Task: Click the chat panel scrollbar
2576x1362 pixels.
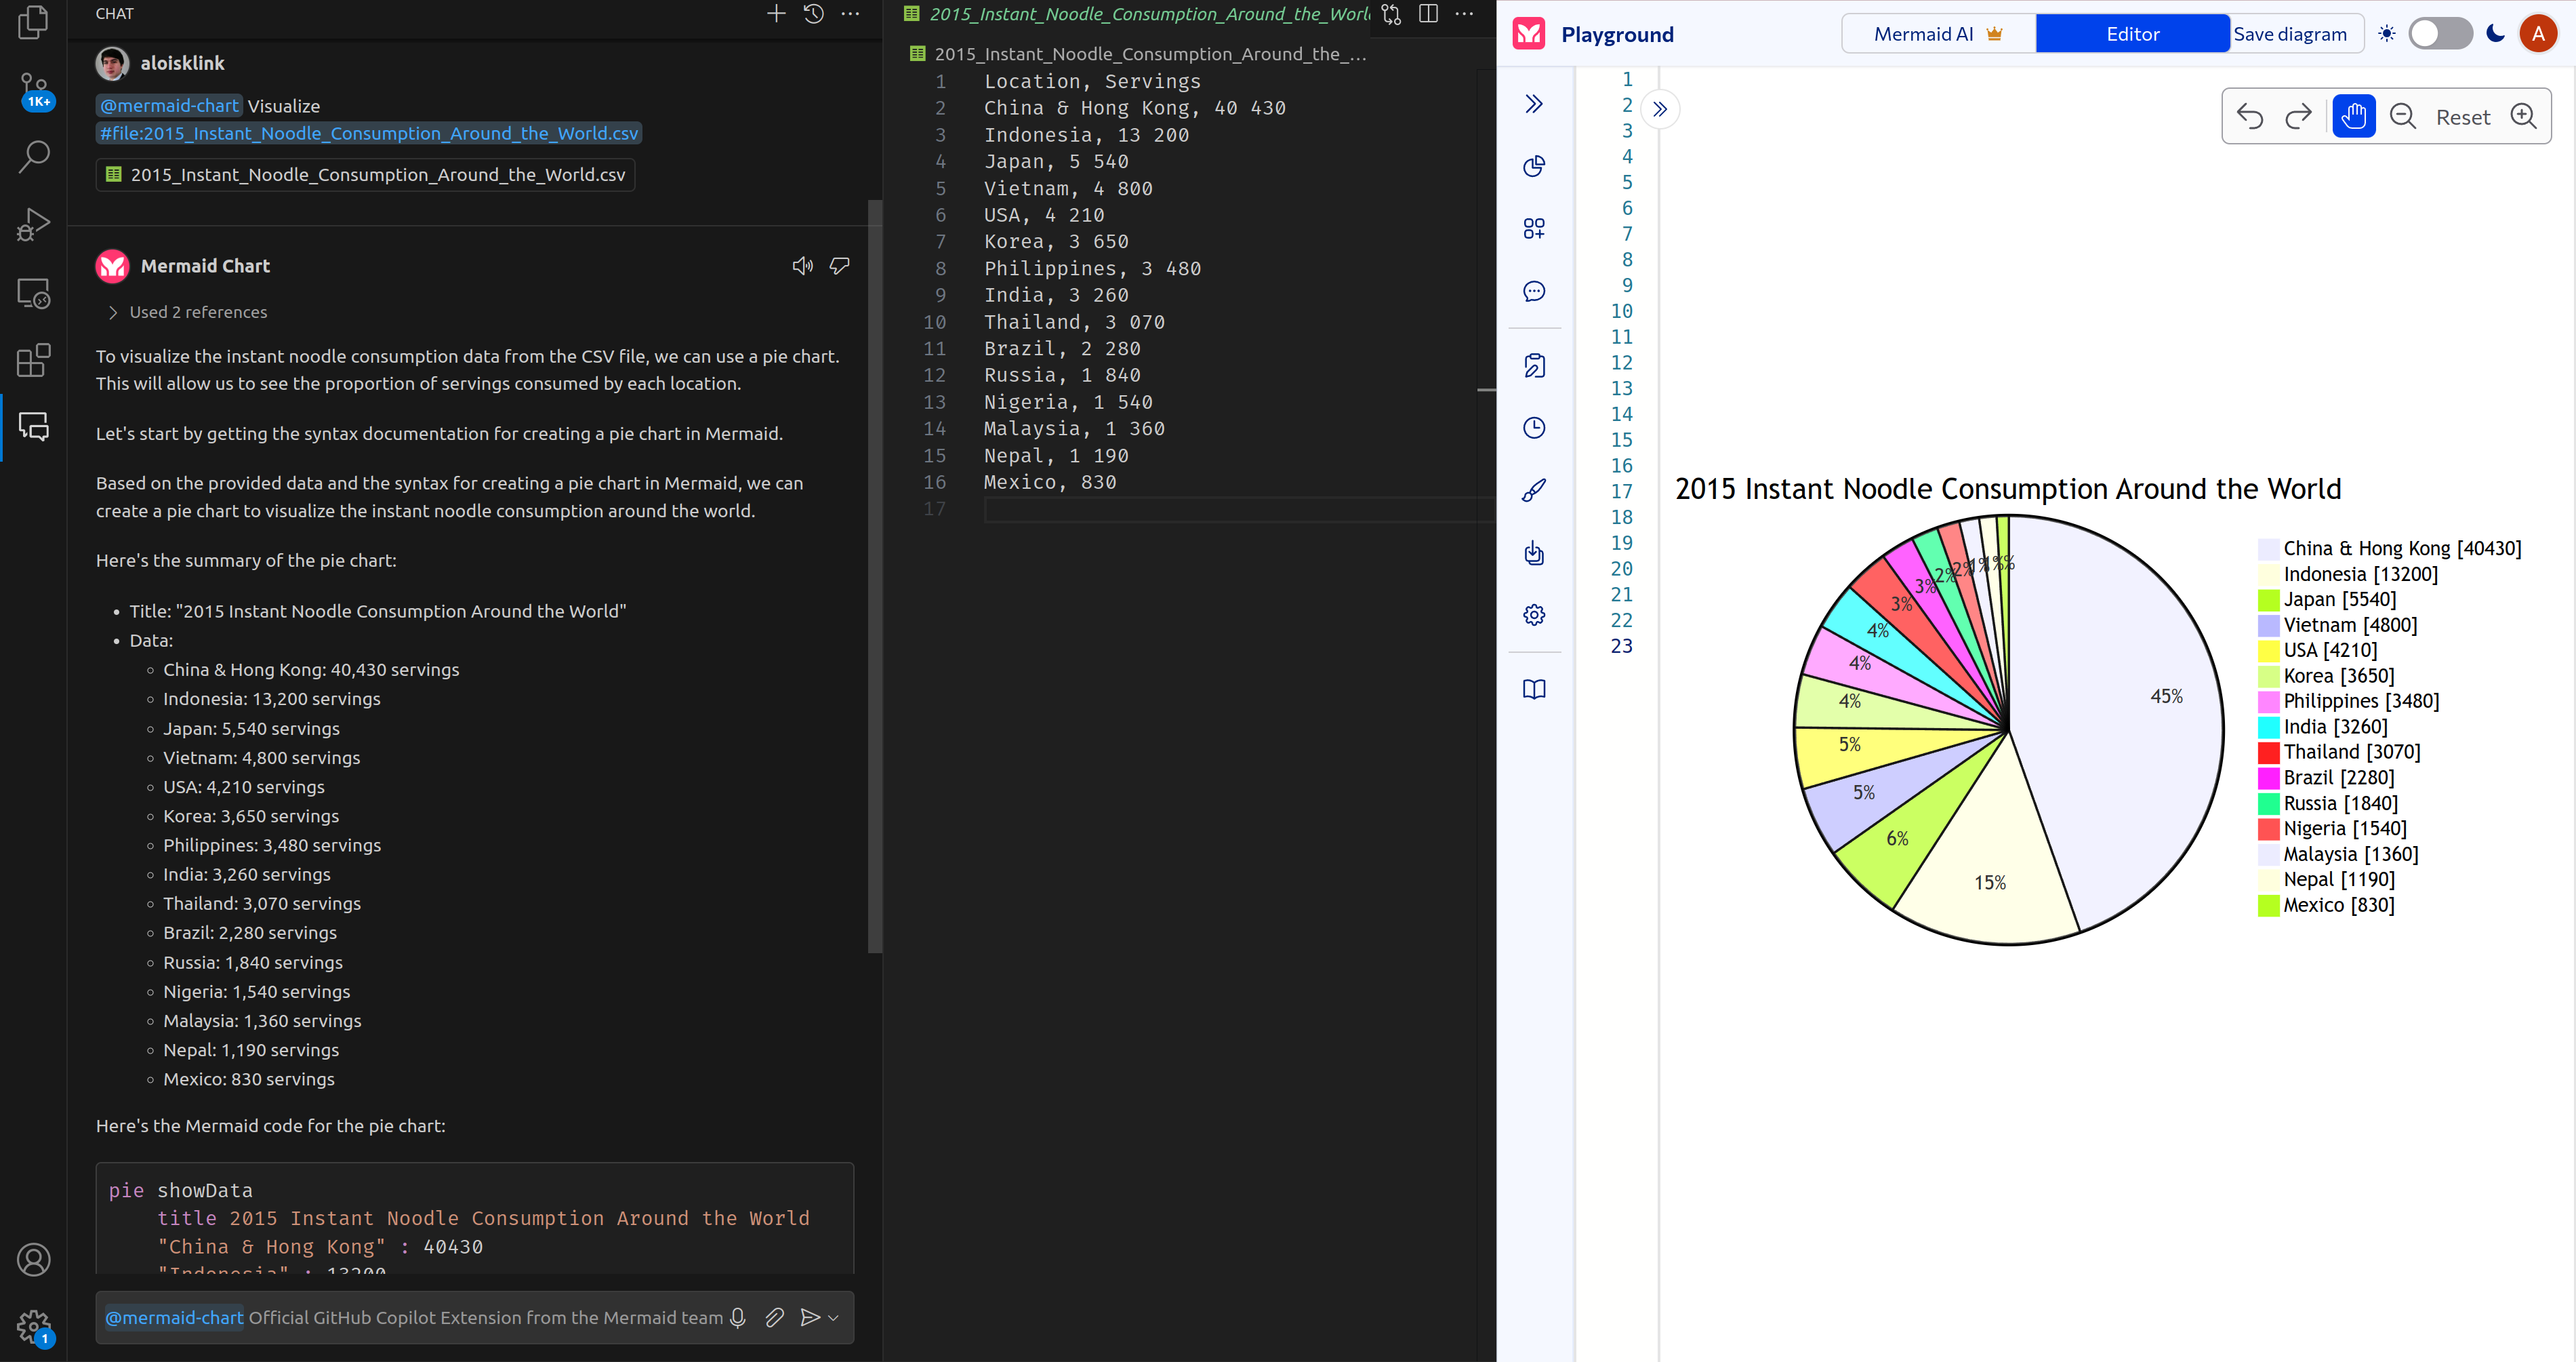Action: pos(875,577)
